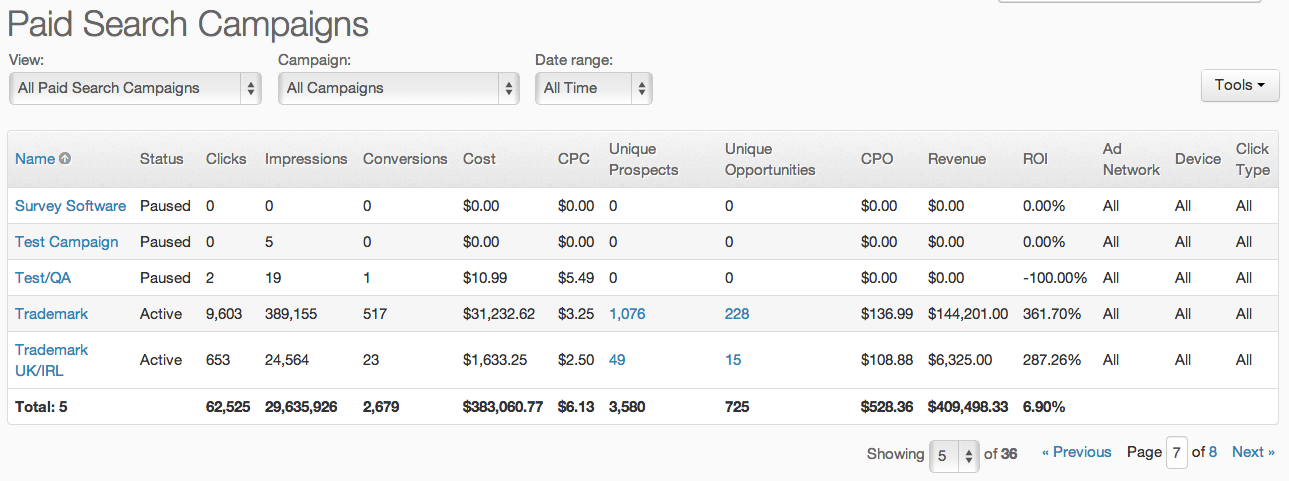The width and height of the screenshot is (1289, 481).
Task: Jump to last page 8 link
Action: point(1213,452)
